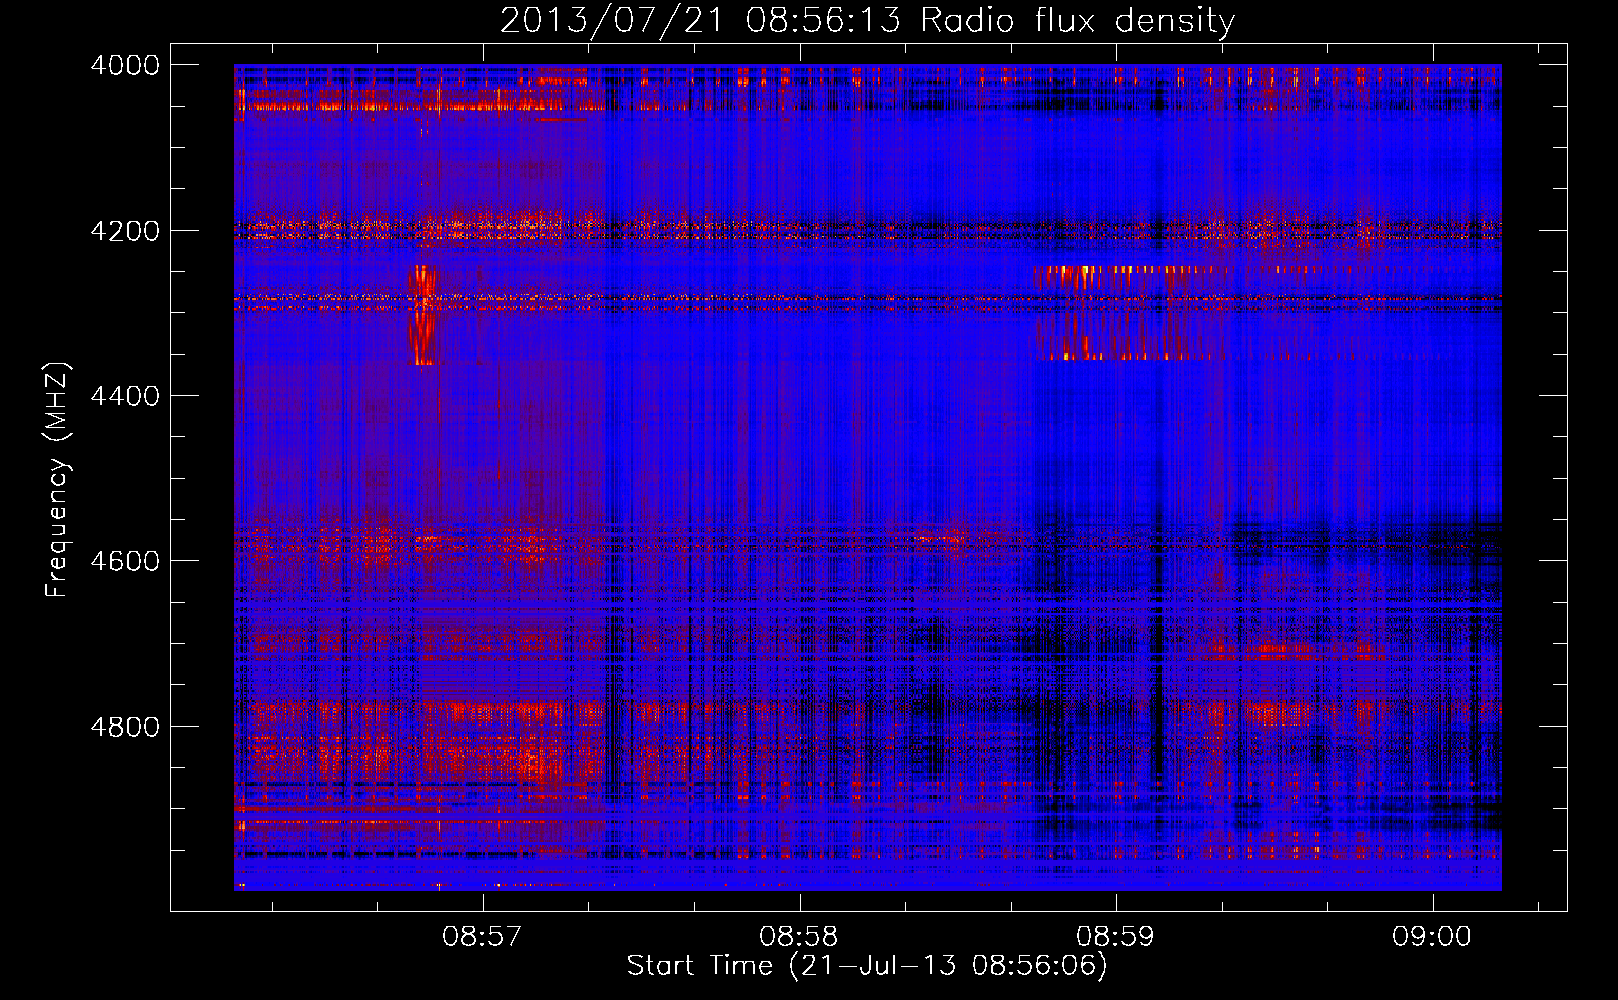This screenshot has height=1000, width=1618.
Task: Select the 4400 frequency tick label
Action: click(x=125, y=396)
